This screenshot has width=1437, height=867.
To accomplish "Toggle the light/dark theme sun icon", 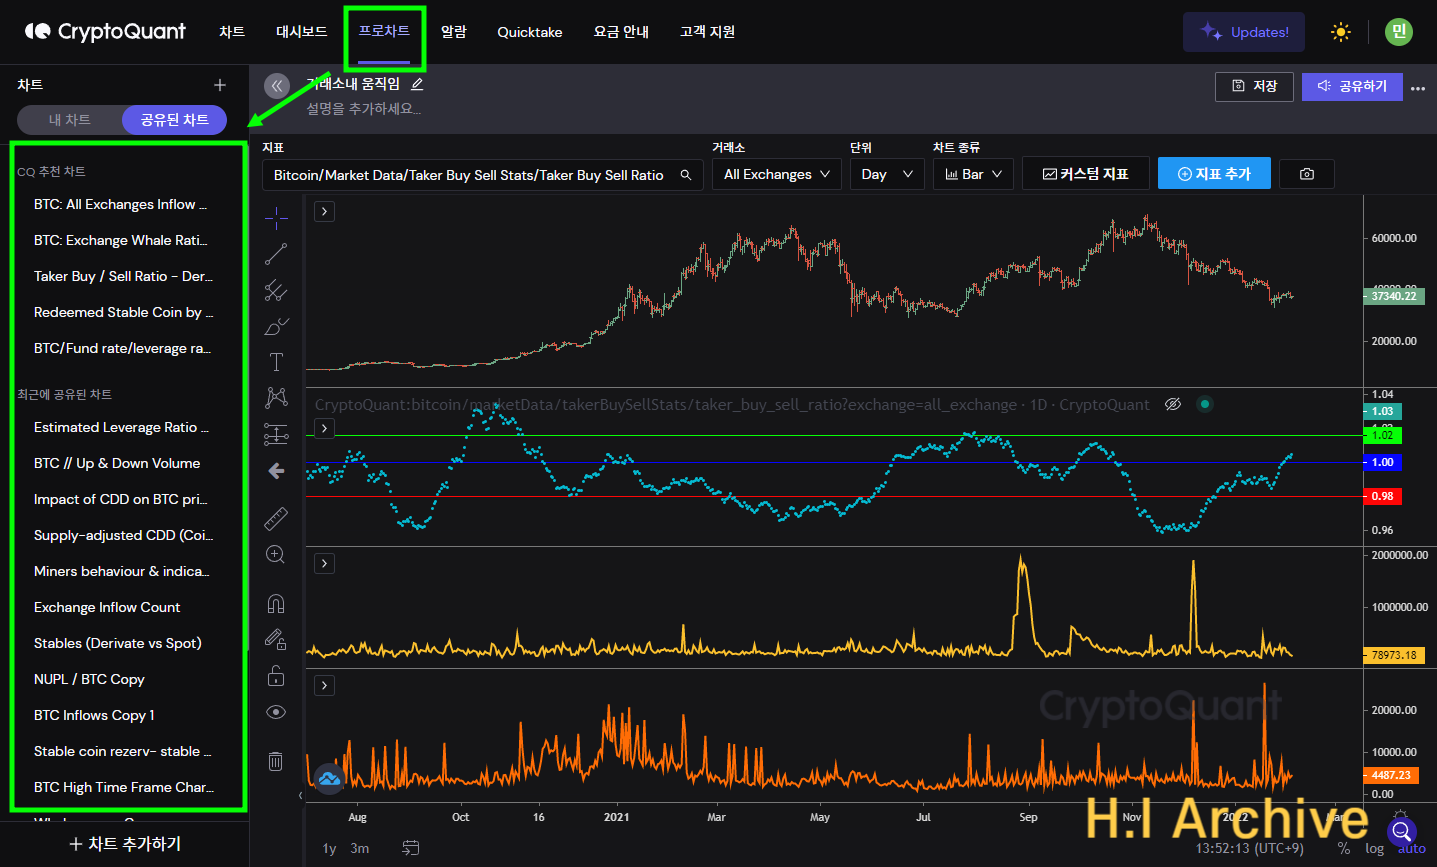I will (1341, 32).
